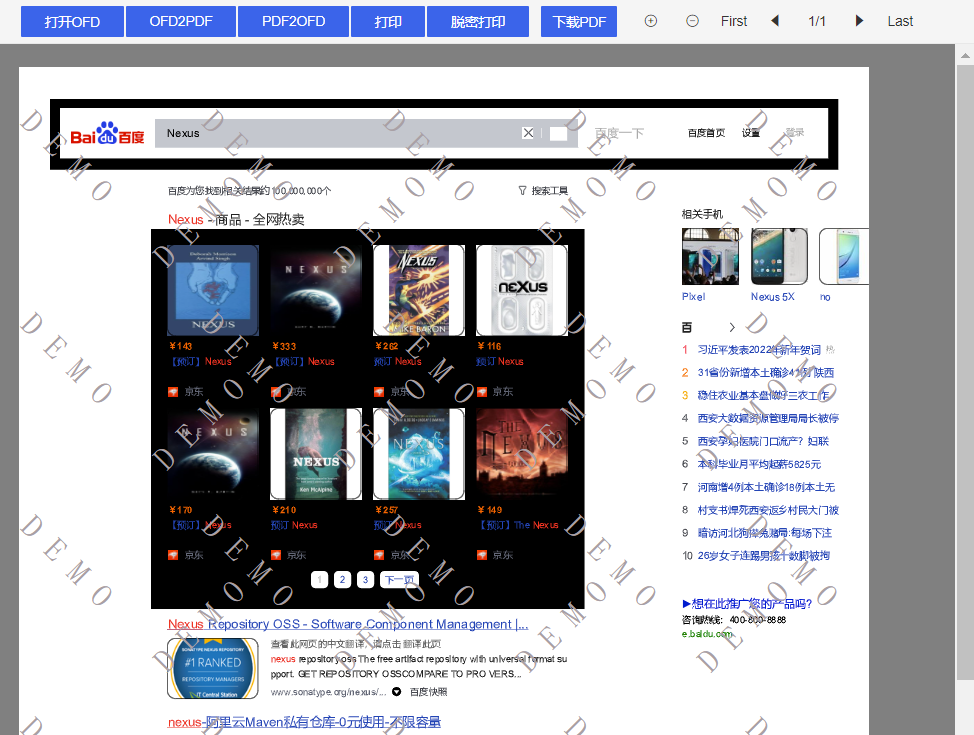Click the Baidu logo
974x735 pixels.
pos(107,134)
